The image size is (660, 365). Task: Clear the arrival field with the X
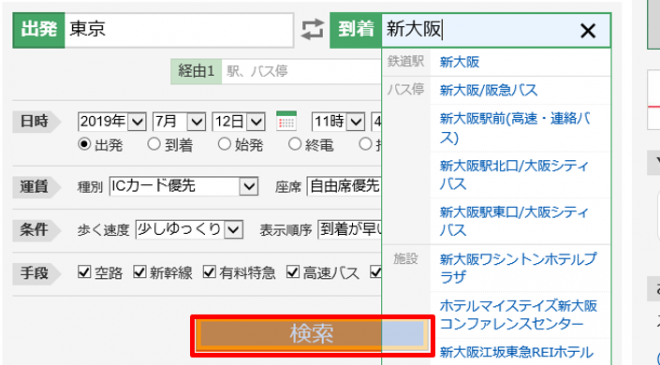pos(588,31)
